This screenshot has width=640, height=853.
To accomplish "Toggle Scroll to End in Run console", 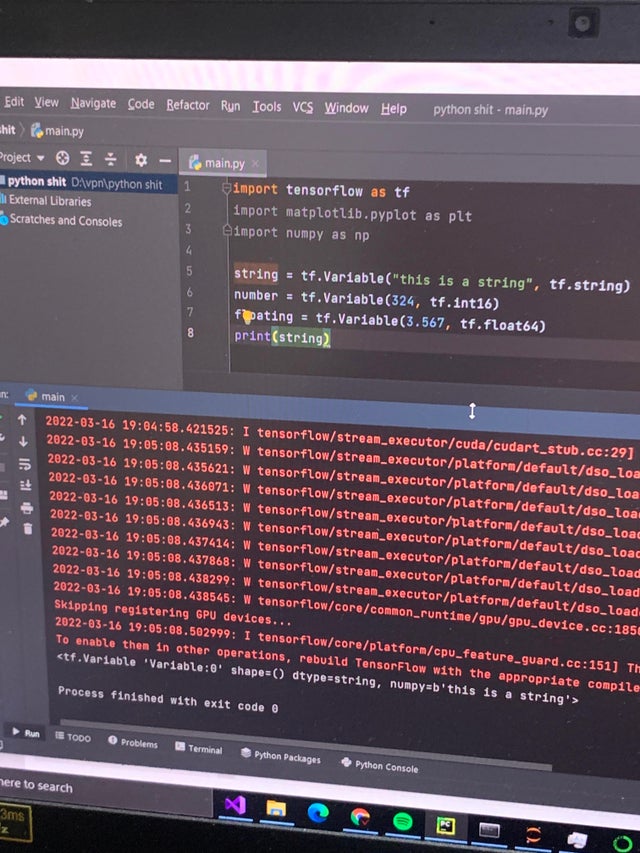I will coord(26,485).
